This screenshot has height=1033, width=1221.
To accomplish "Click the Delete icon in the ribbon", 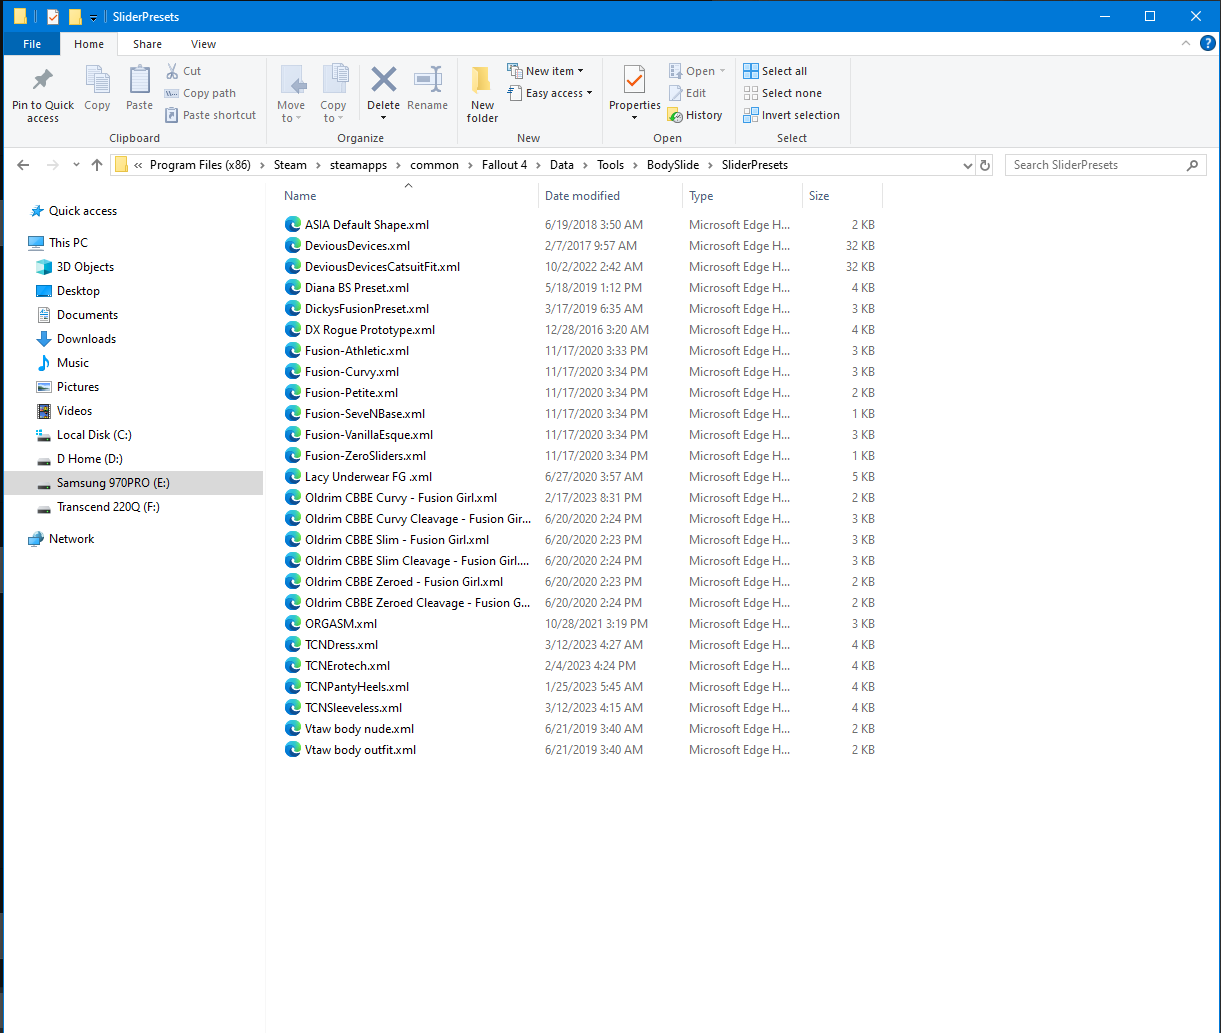I will coord(383,82).
